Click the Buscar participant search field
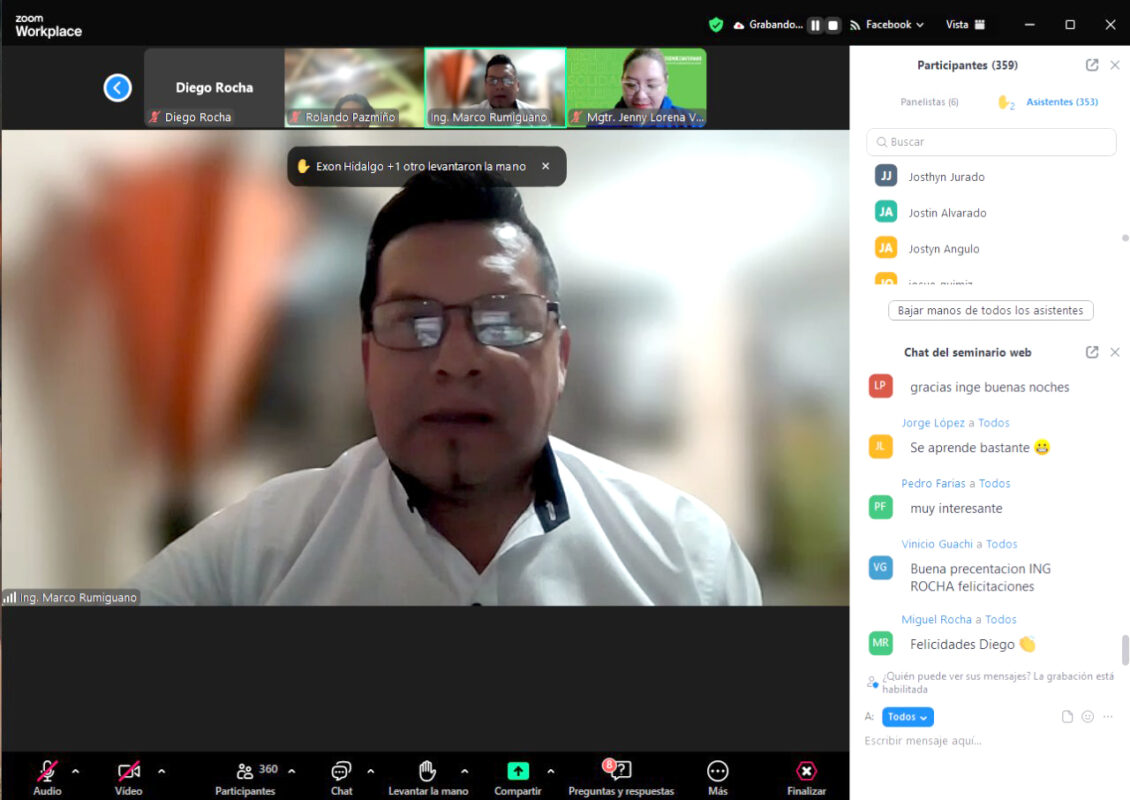This screenshot has height=800, width=1130. click(x=991, y=142)
